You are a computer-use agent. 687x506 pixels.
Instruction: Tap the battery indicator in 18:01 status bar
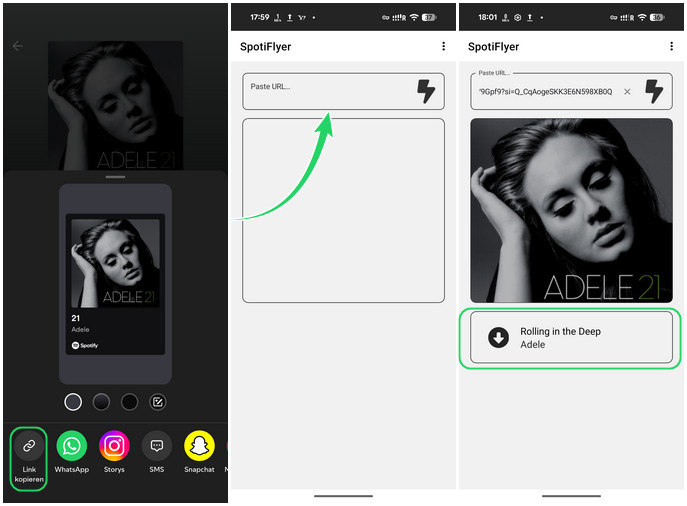tap(657, 17)
